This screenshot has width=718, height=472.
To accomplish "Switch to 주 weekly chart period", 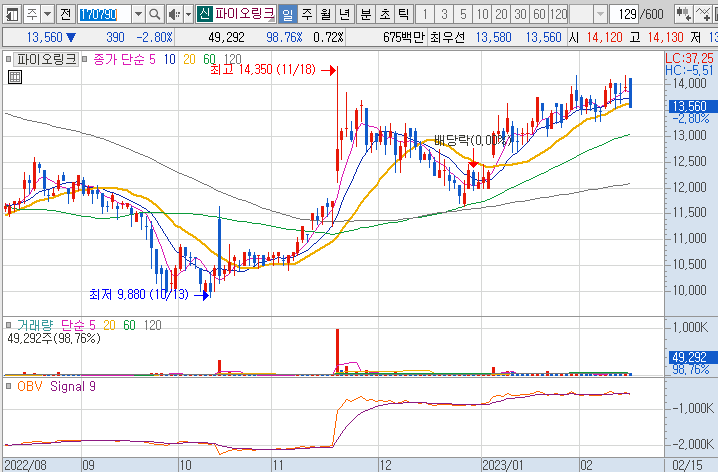I will (307, 14).
